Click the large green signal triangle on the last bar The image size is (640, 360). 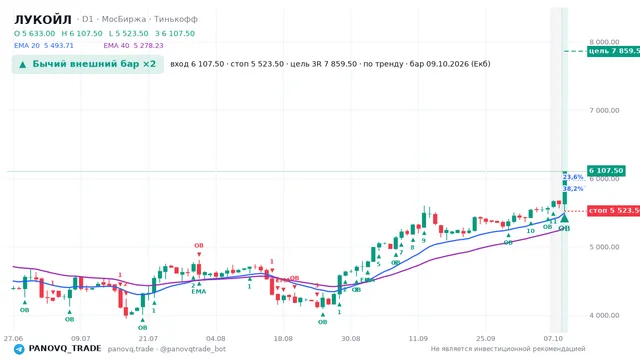(564, 219)
